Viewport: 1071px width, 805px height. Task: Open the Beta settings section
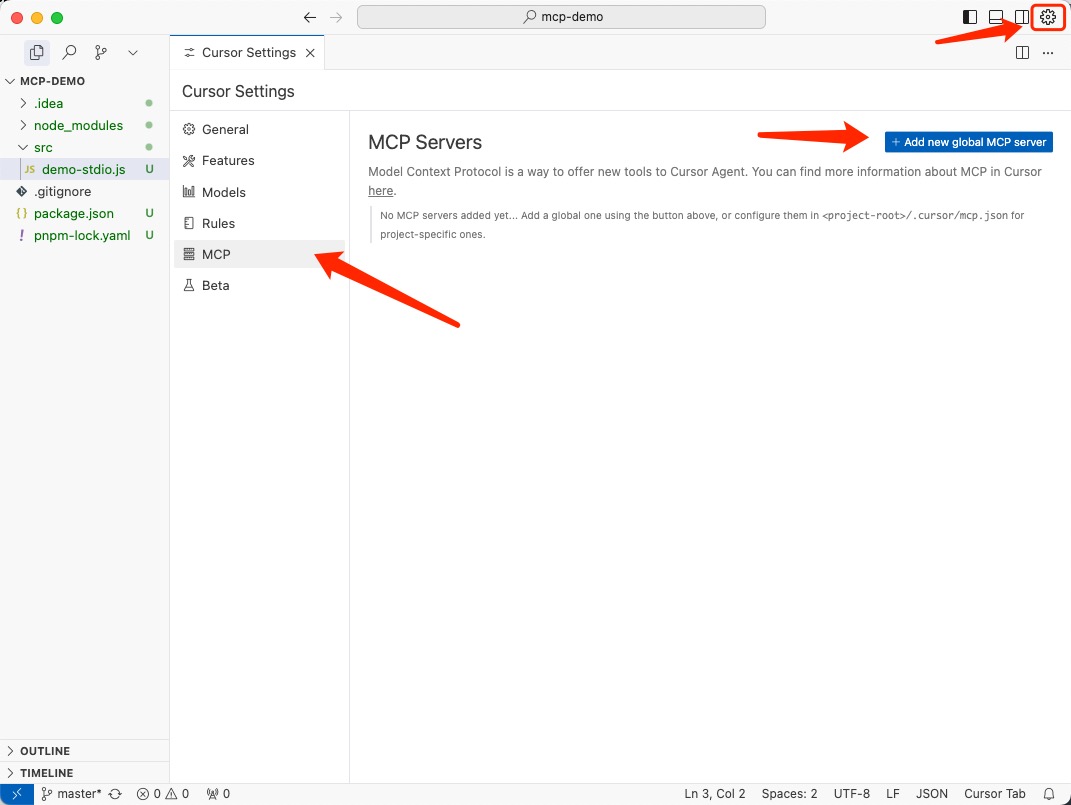click(215, 285)
